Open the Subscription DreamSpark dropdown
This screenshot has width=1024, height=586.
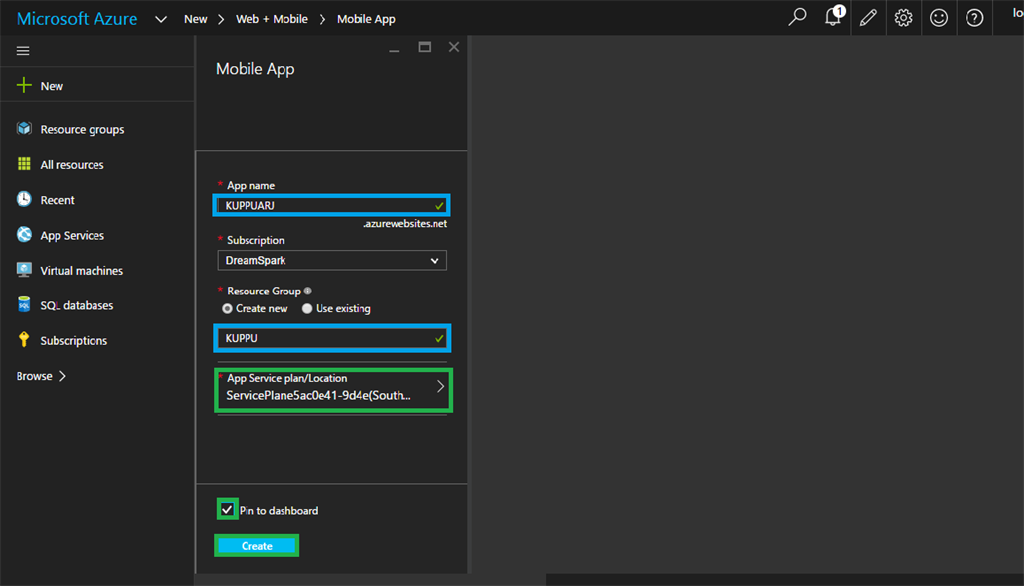pos(332,261)
